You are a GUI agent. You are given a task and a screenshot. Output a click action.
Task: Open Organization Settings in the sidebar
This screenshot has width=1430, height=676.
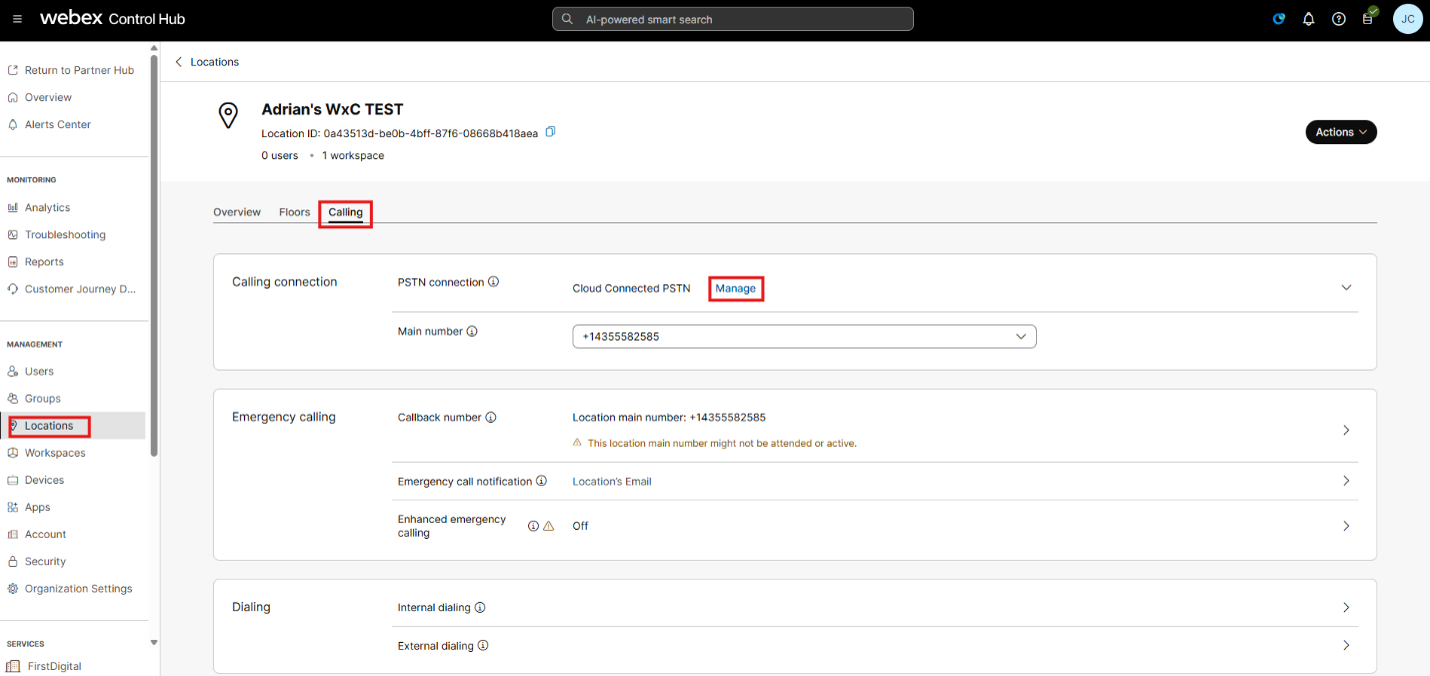click(76, 589)
